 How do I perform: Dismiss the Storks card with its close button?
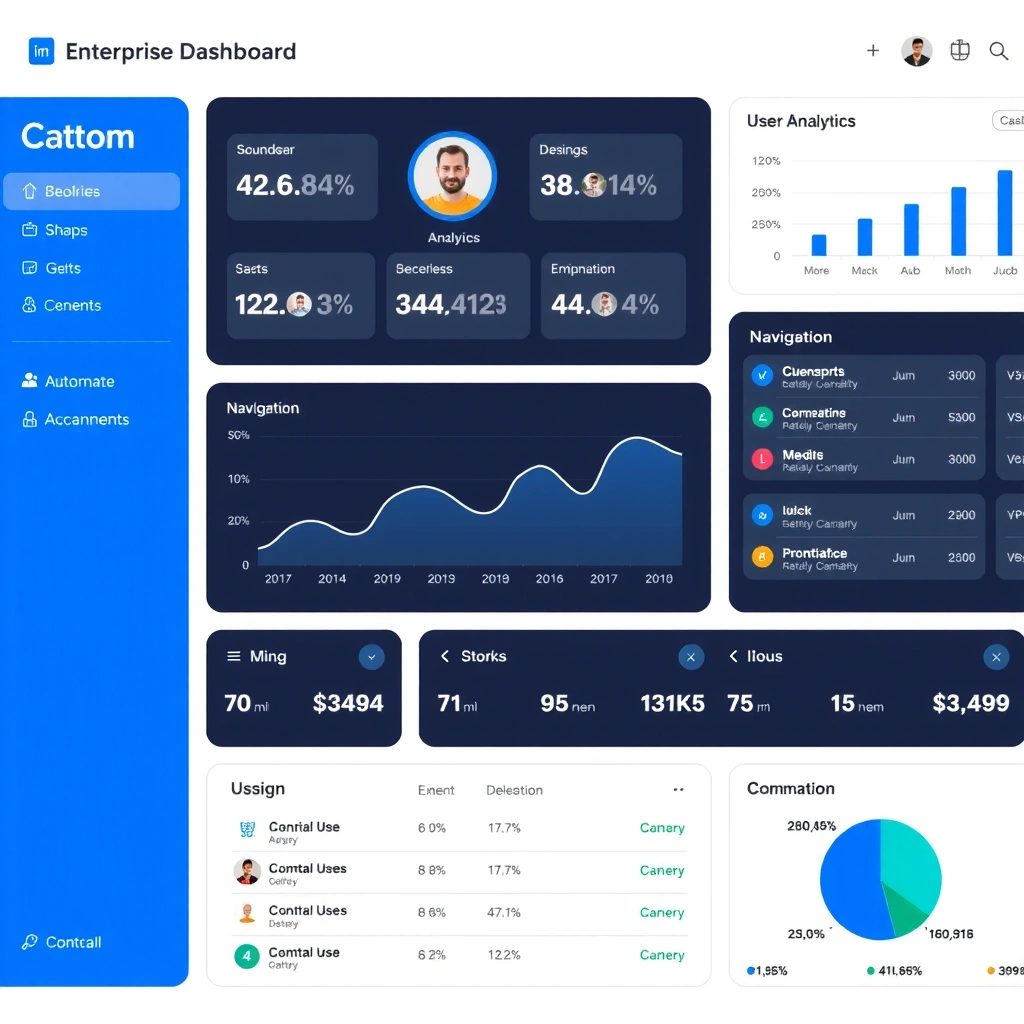[x=691, y=657]
